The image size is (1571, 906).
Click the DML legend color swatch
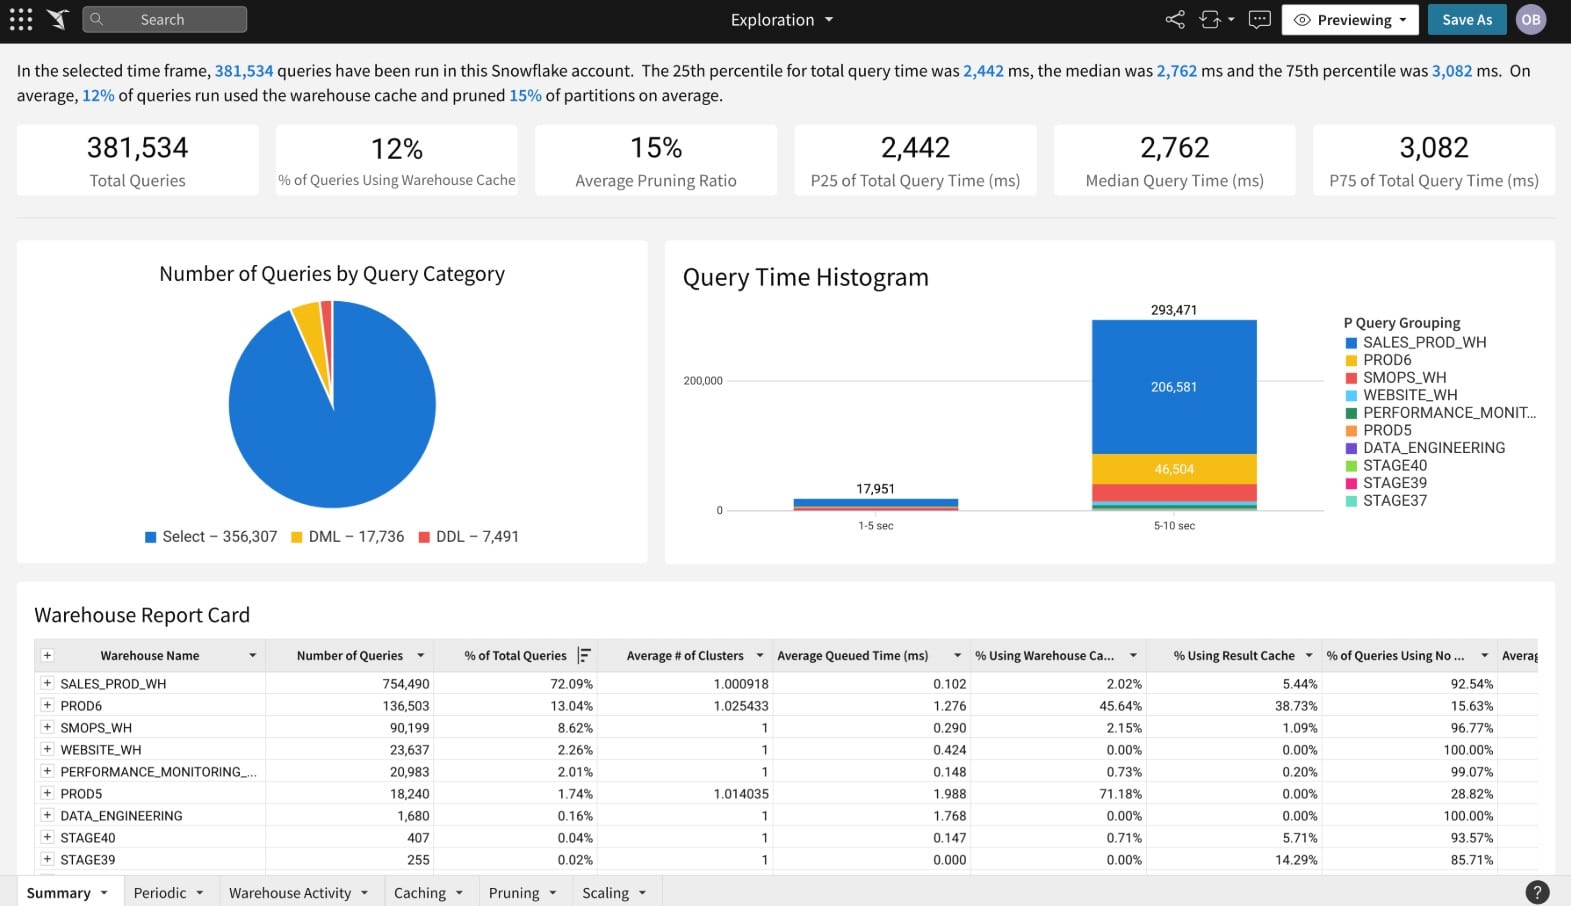296,537
